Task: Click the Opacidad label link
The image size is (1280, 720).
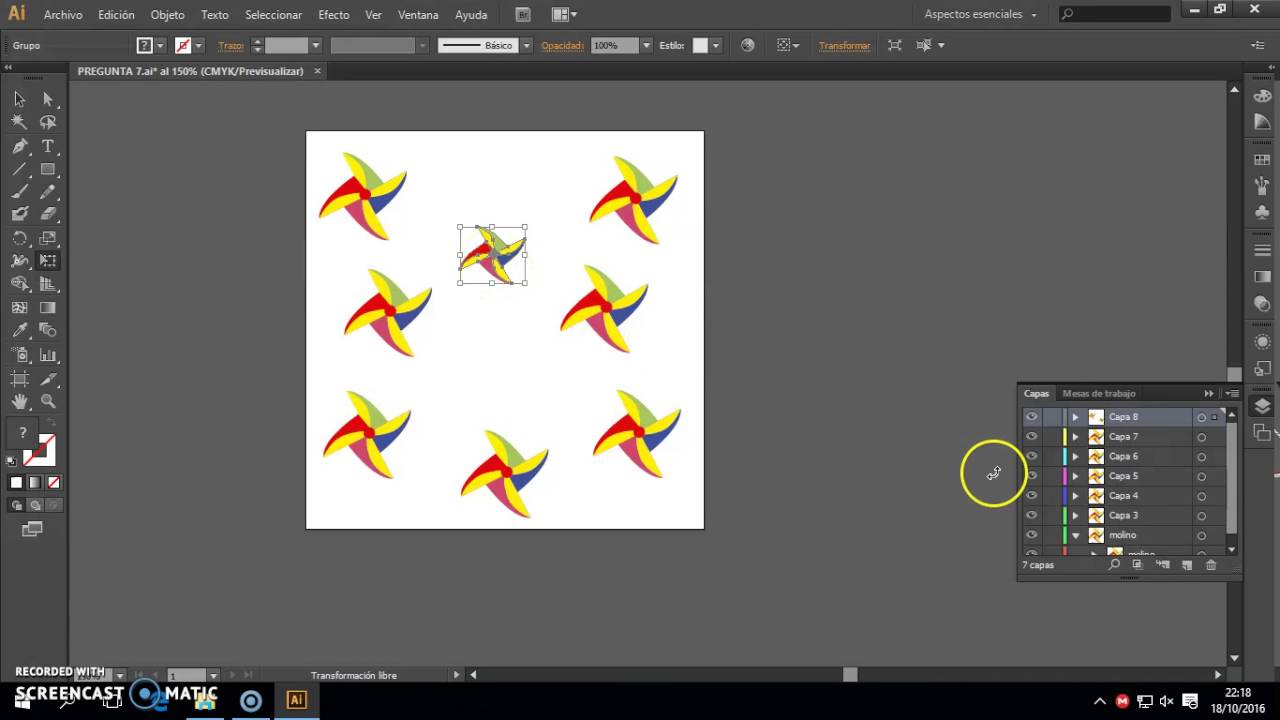Action: click(562, 46)
